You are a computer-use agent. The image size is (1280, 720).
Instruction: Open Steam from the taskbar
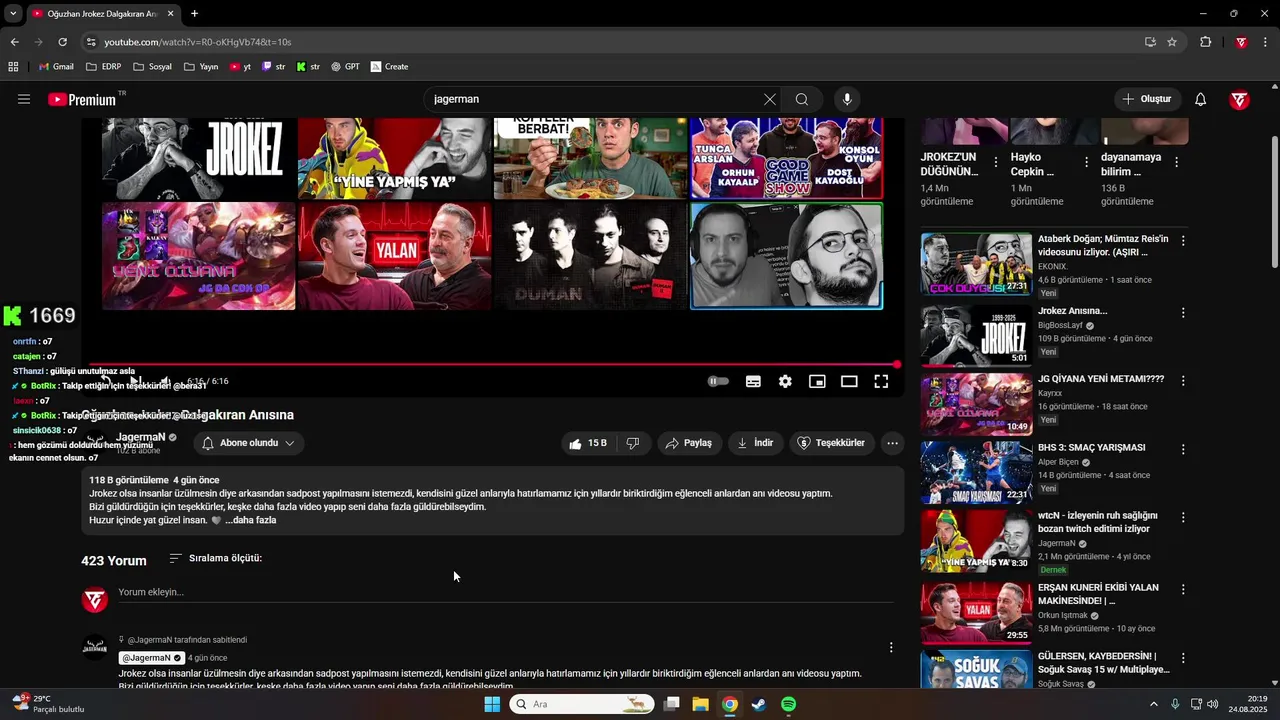759,704
